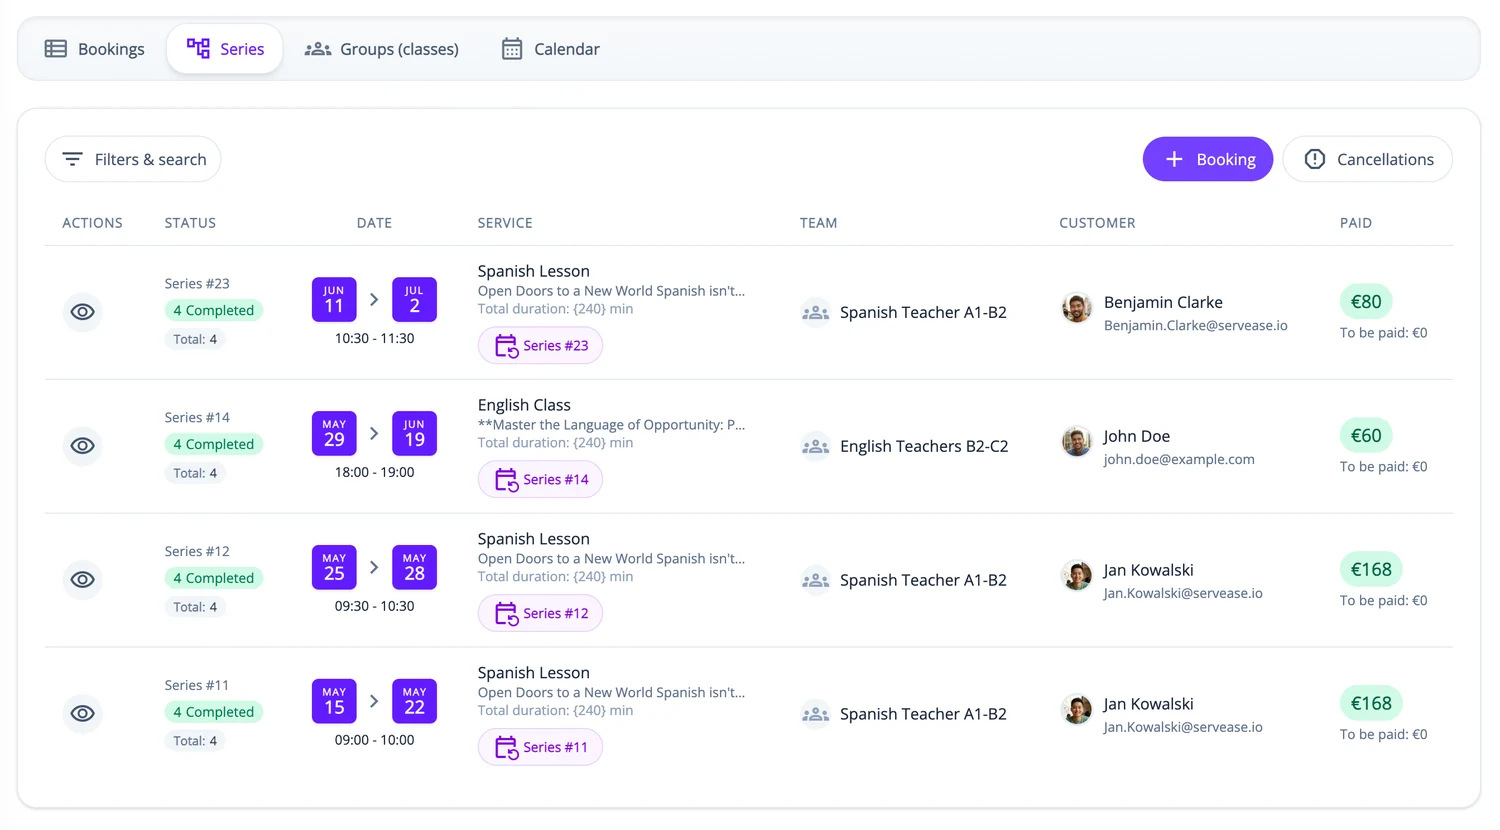Click the MAY 22 end date badge
The height and width of the screenshot is (830, 1500).
414,702
